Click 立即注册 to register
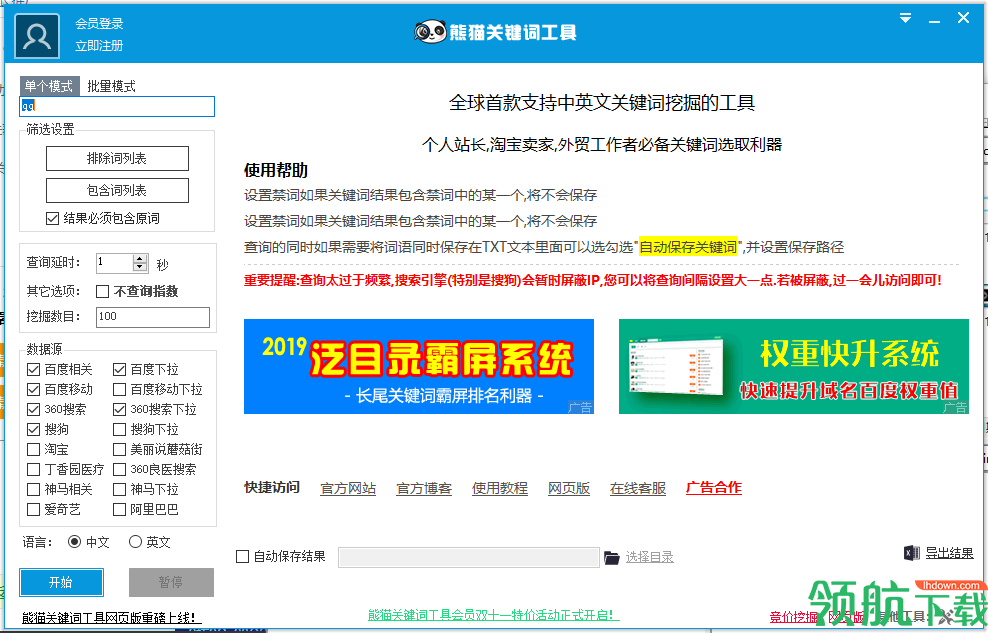The width and height of the screenshot is (988, 633). 99,46
